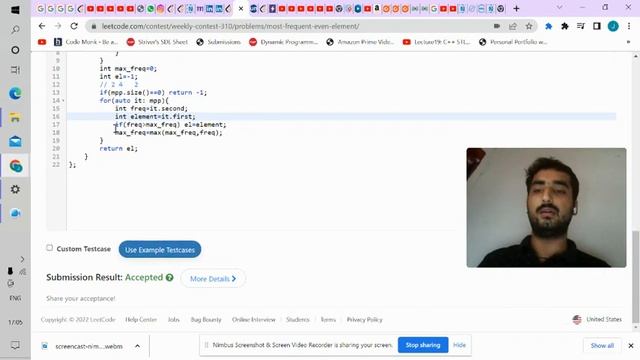Go forward with the browser forward arrow
This screenshot has width=640, height=360.
58,26
